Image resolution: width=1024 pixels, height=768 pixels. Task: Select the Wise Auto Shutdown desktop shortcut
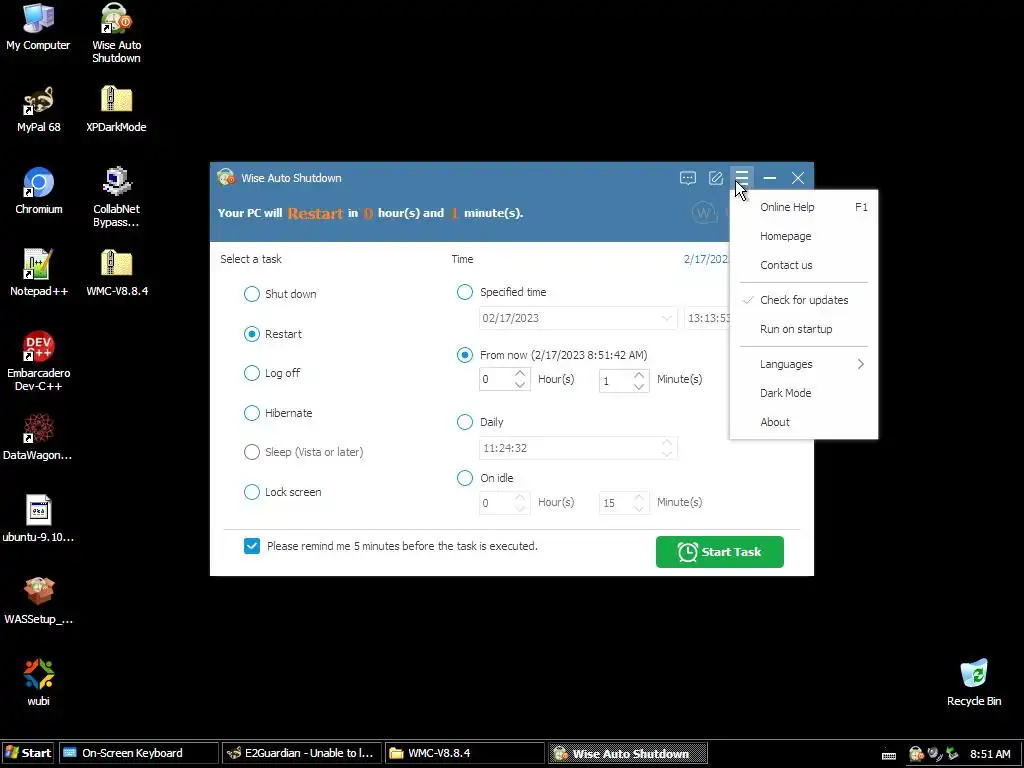116,34
